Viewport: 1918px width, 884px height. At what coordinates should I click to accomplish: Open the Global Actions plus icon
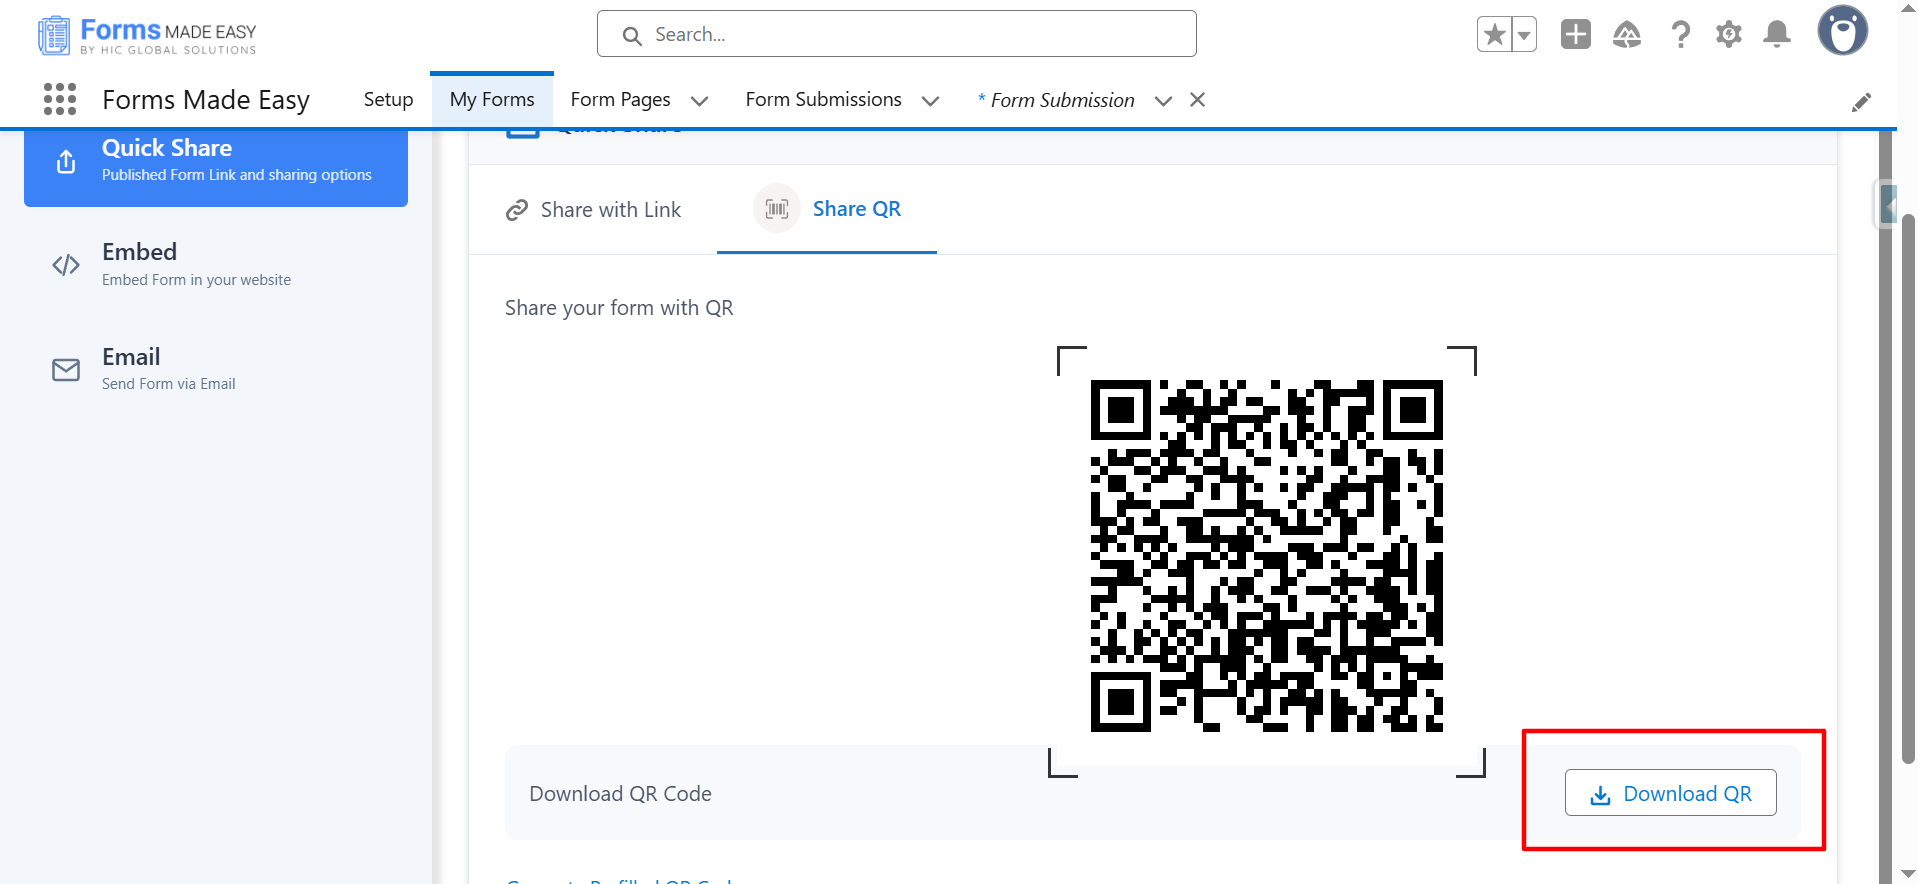coord(1575,35)
